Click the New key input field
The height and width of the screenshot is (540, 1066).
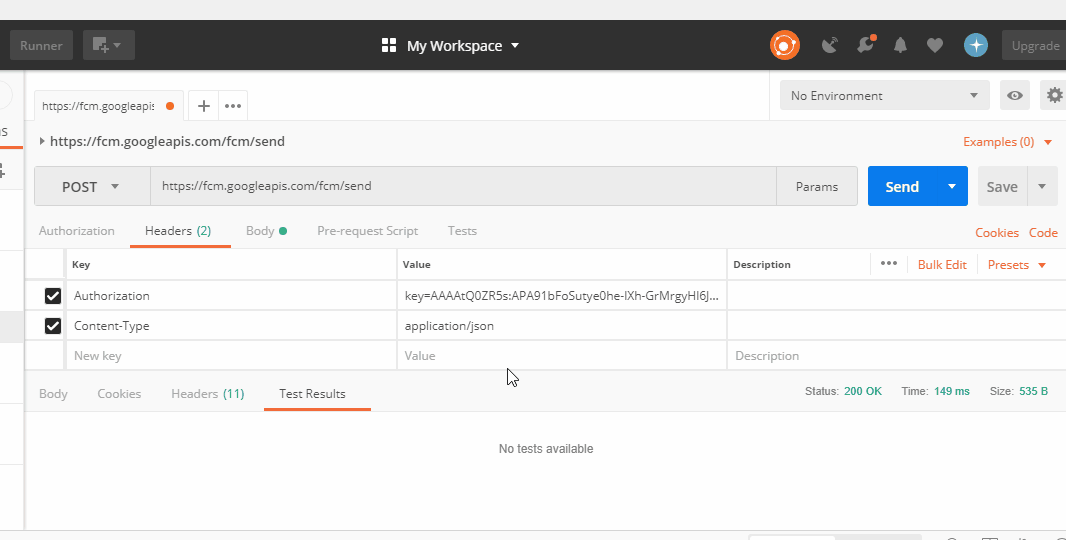231,356
